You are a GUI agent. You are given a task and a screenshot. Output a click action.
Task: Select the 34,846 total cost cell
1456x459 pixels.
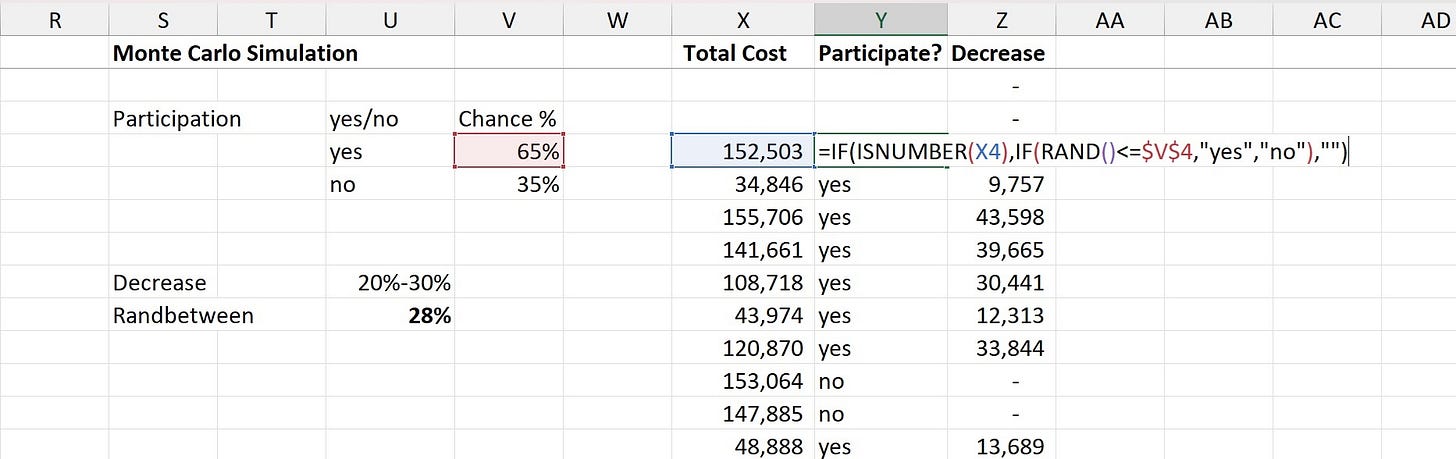[743, 185]
